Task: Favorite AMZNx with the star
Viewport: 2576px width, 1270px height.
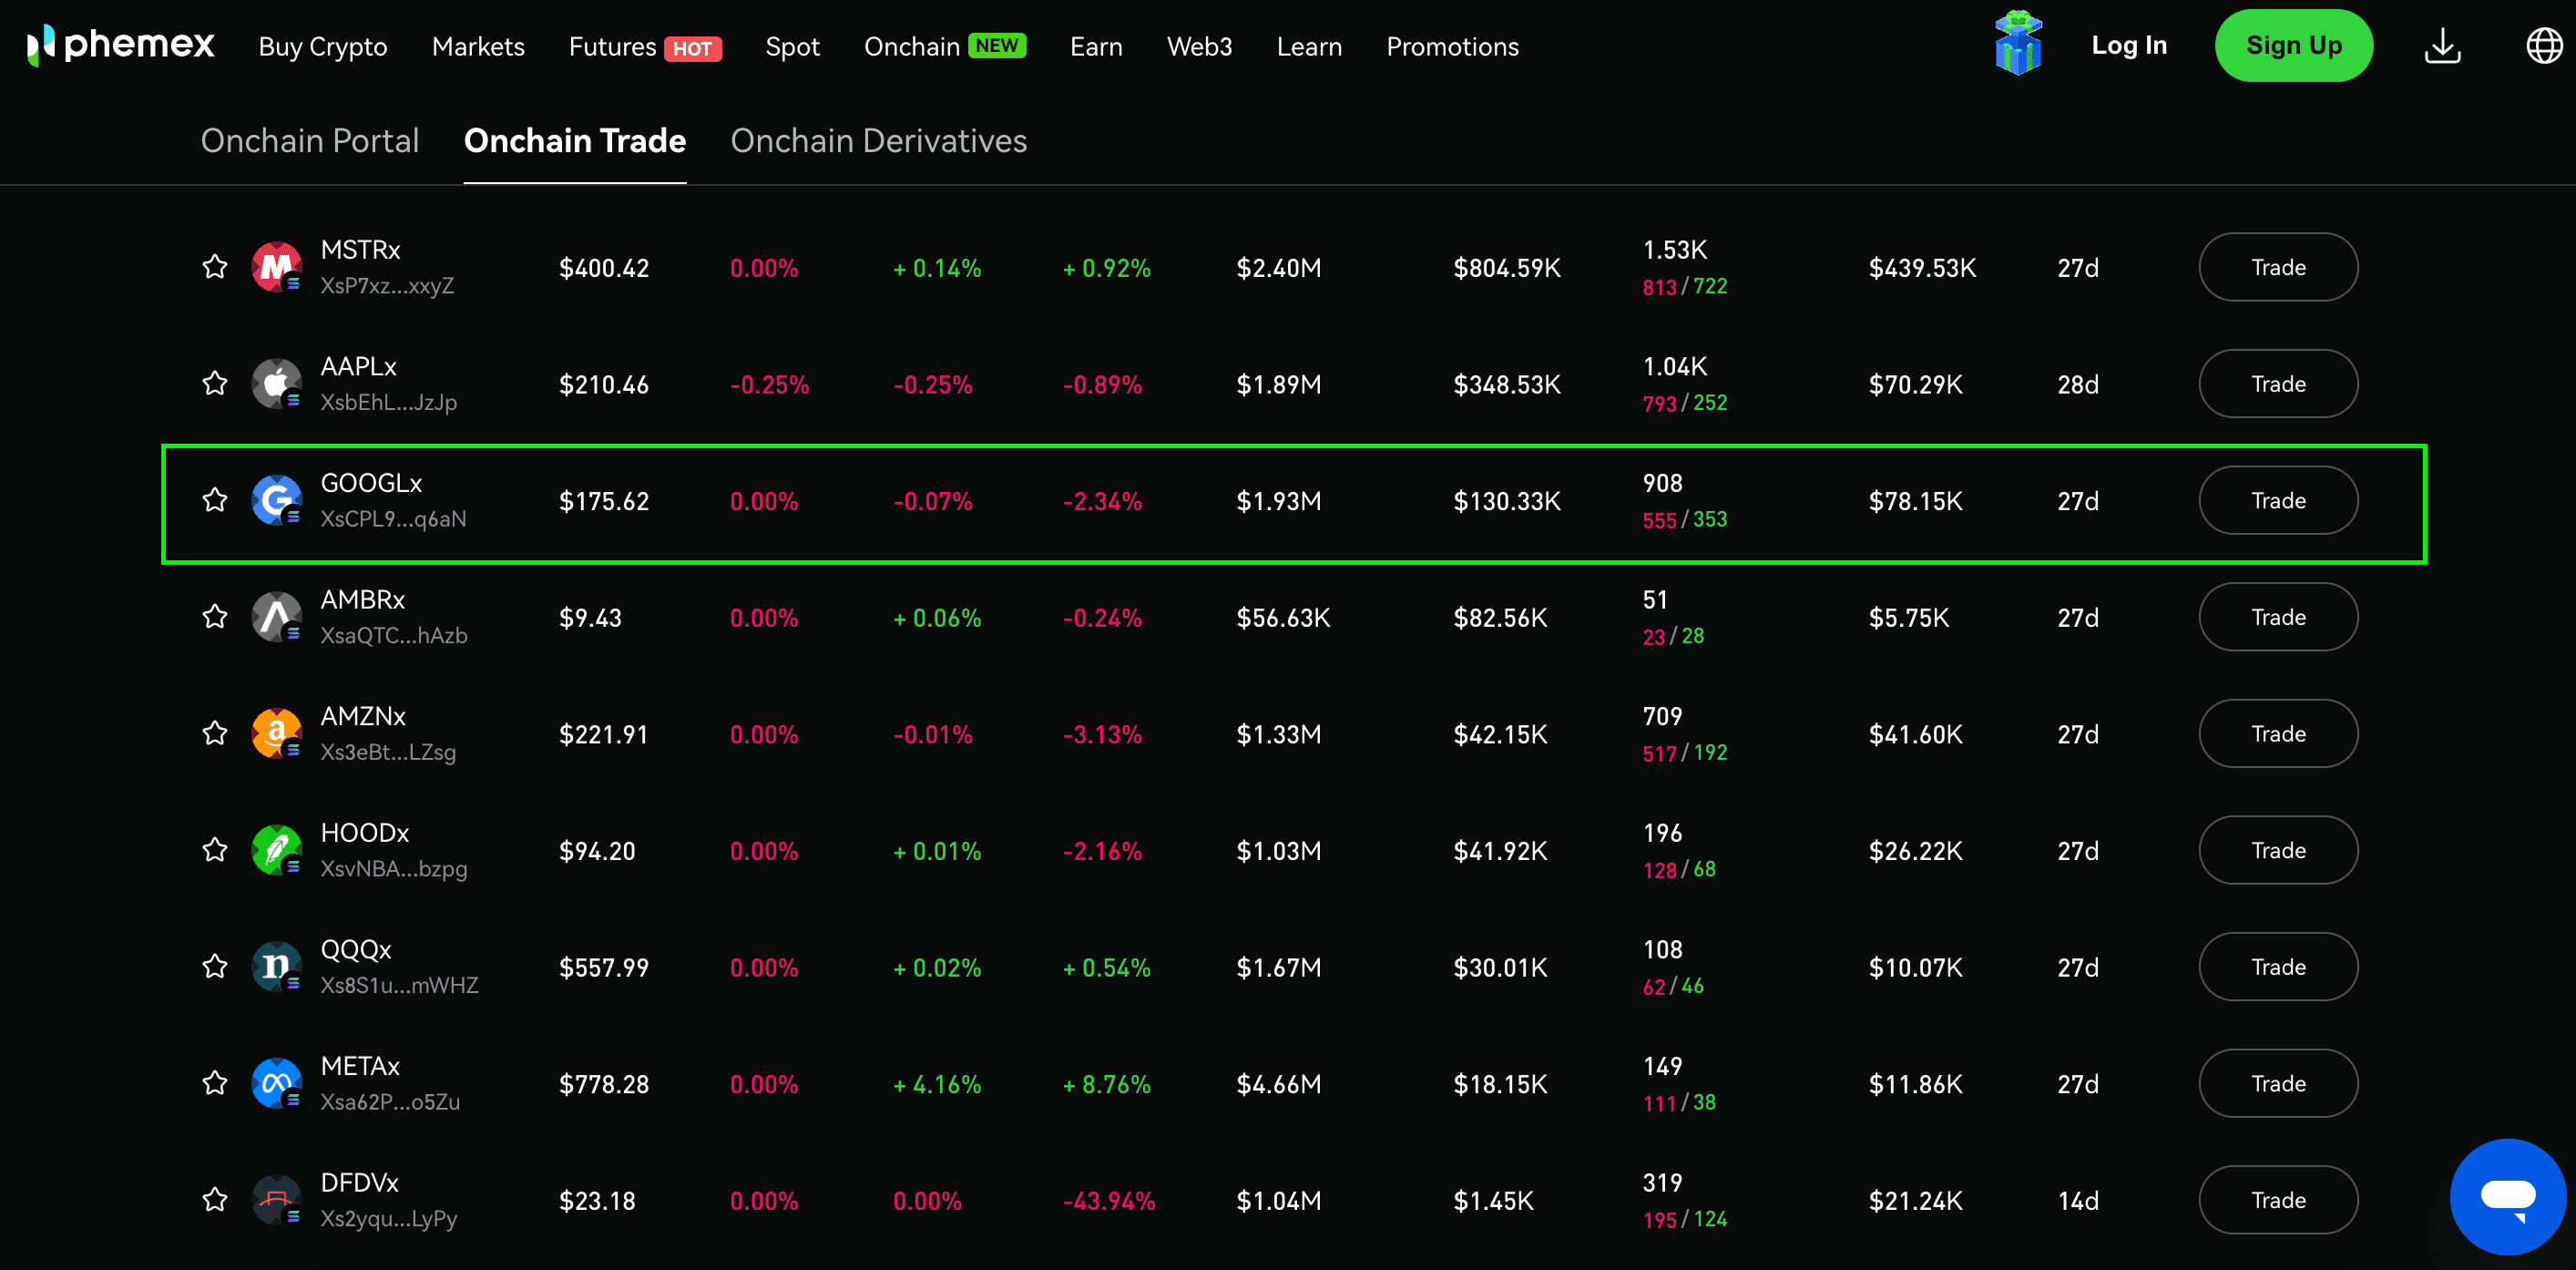Action: [x=215, y=734]
